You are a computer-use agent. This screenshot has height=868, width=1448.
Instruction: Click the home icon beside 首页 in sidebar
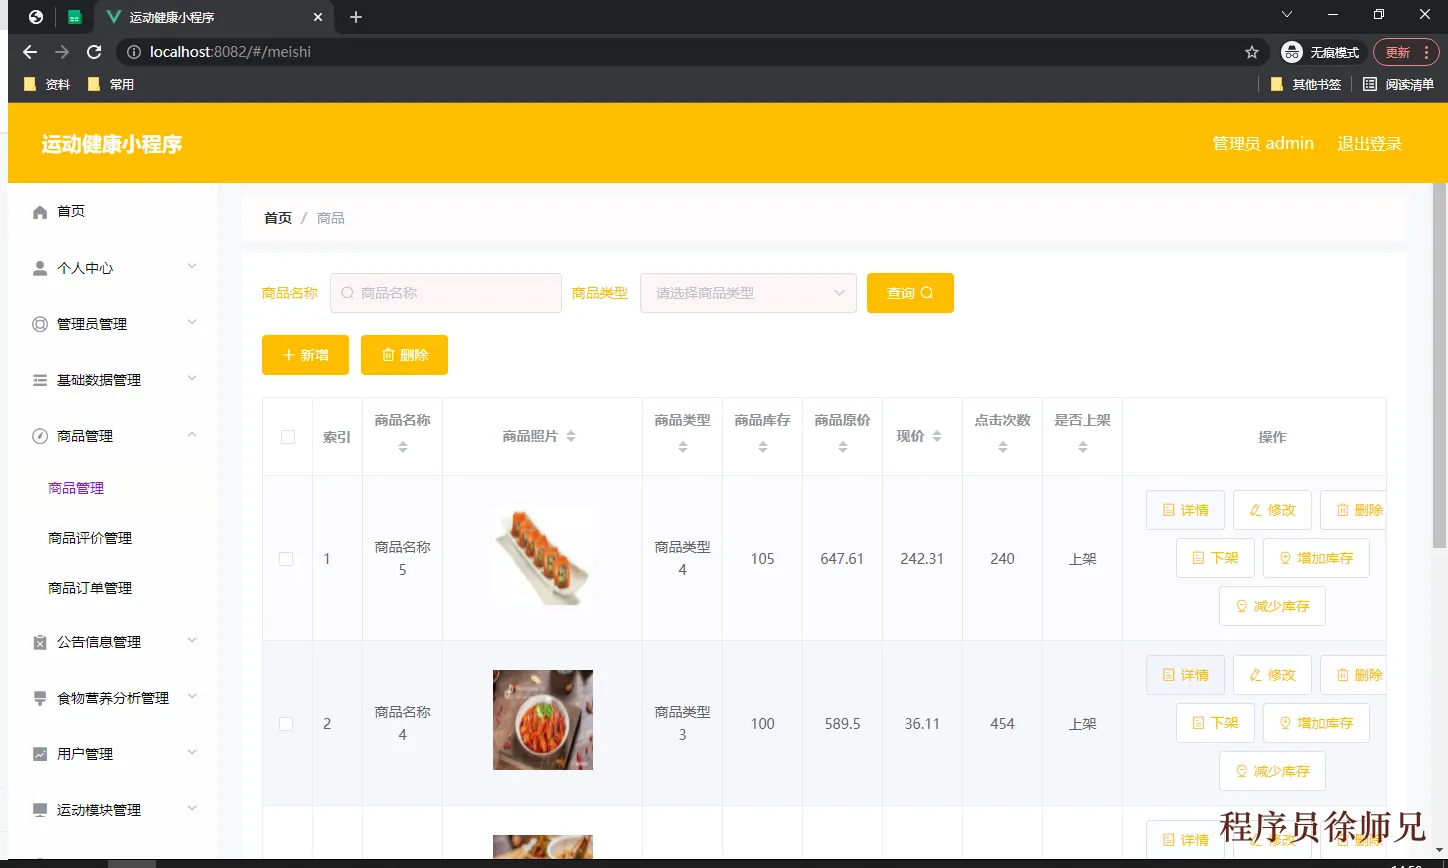tap(40, 212)
